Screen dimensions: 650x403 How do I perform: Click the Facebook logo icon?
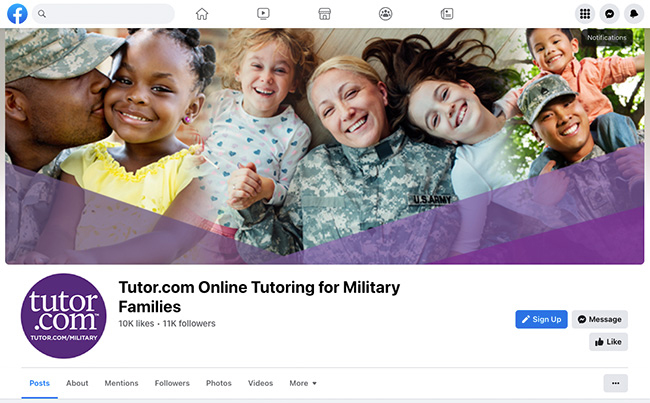coord(17,14)
